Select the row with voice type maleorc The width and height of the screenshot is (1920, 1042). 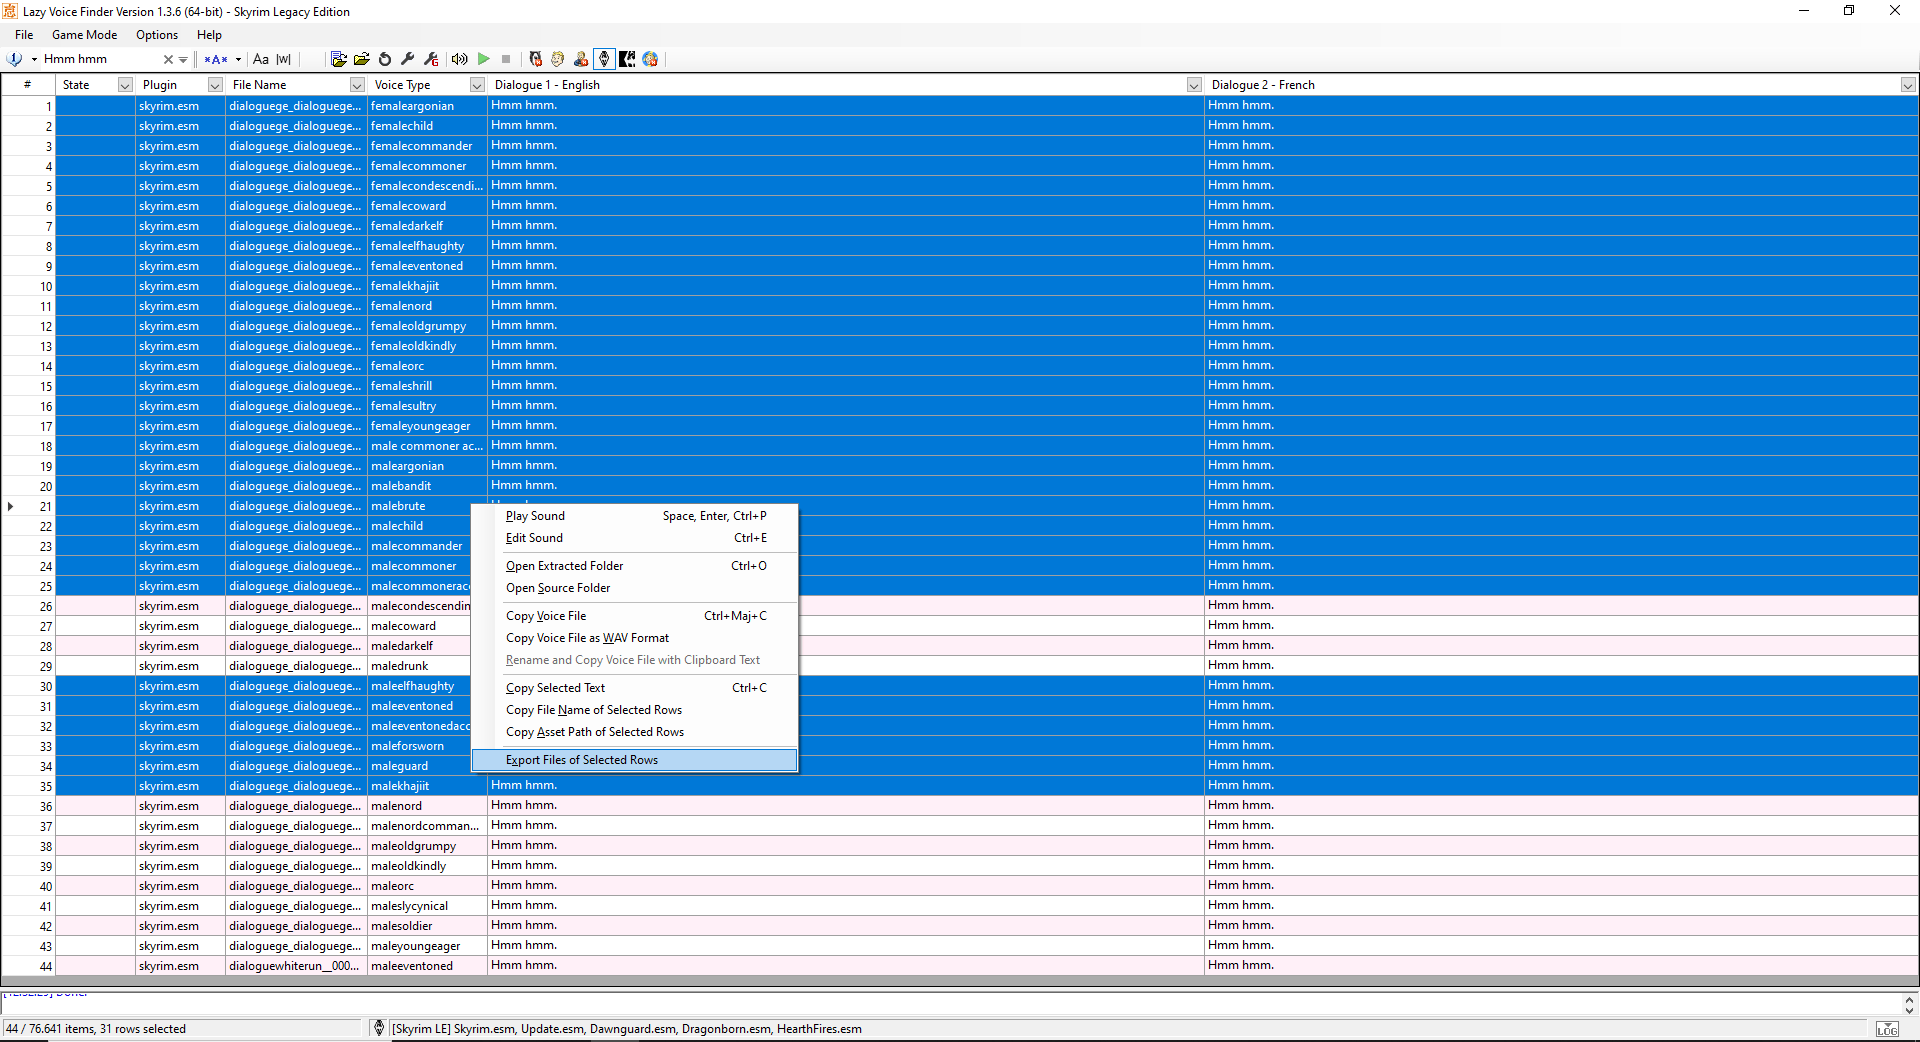(960, 886)
